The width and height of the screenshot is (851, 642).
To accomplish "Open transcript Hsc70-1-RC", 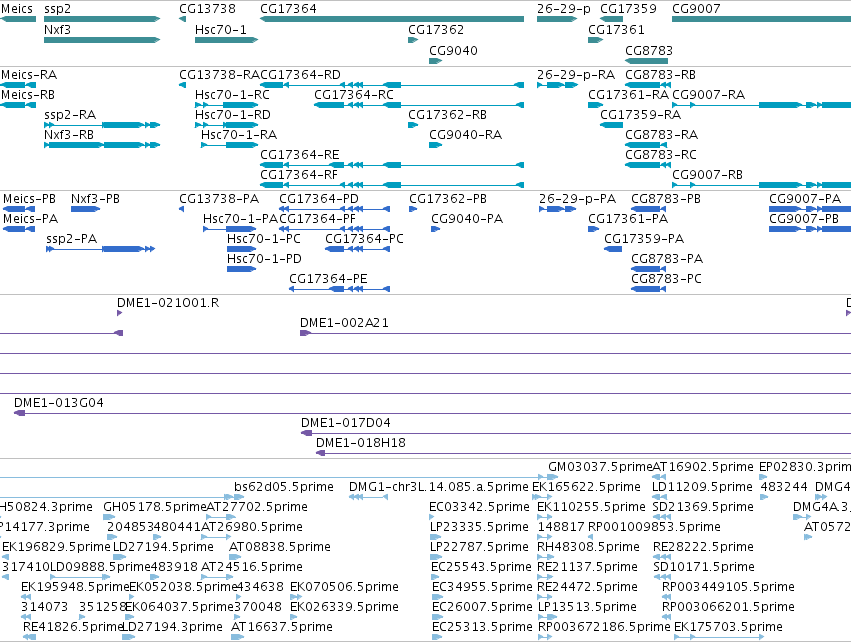I will [x=232, y=95].
